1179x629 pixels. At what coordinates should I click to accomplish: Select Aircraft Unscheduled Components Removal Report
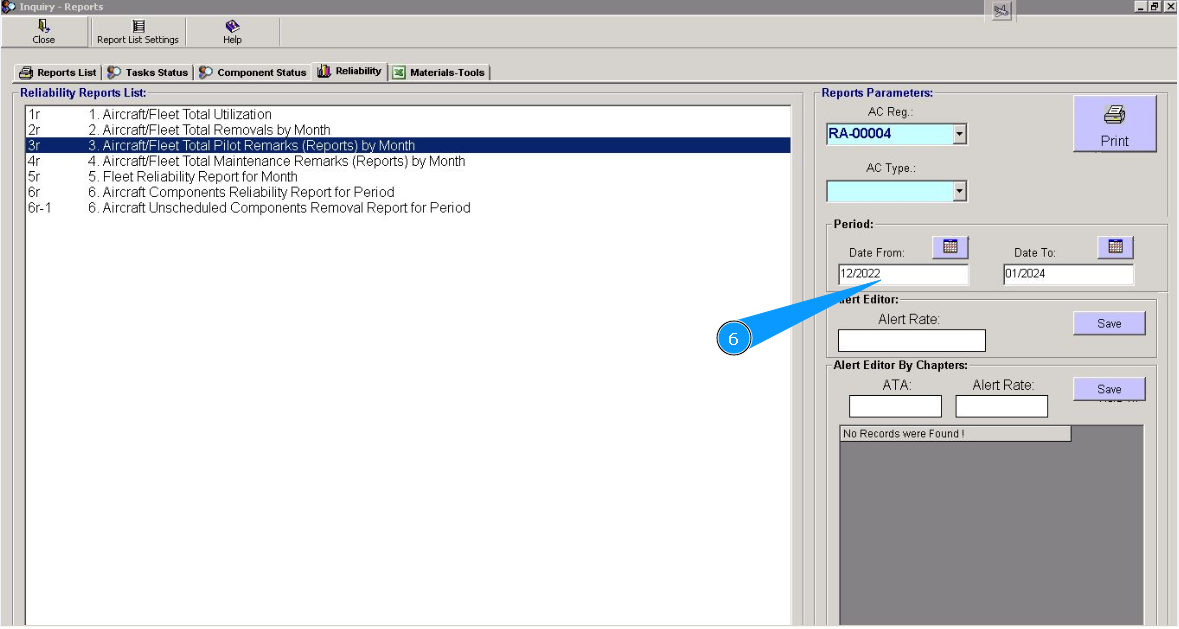coord(408,207)
